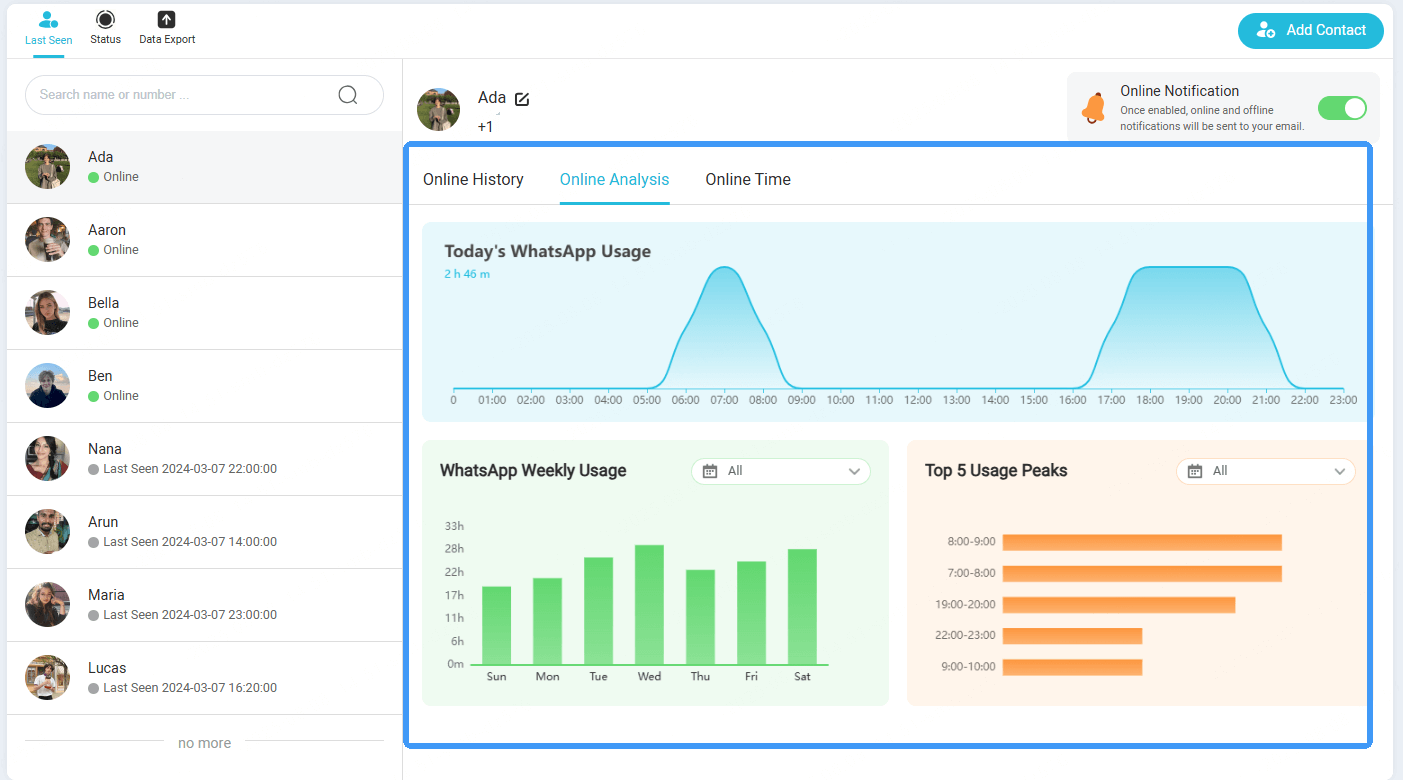Click Ada's avatar in the detail header

438,110
